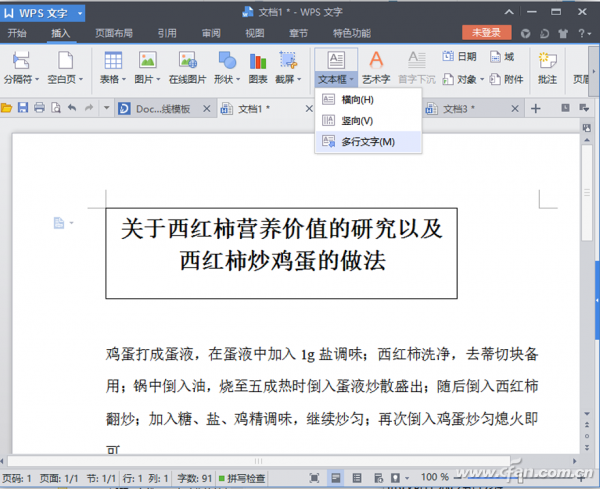This screenshot has width=600, height=489.
Task: Open the 审阅 ribbon tab
Action: pos(211,33)
